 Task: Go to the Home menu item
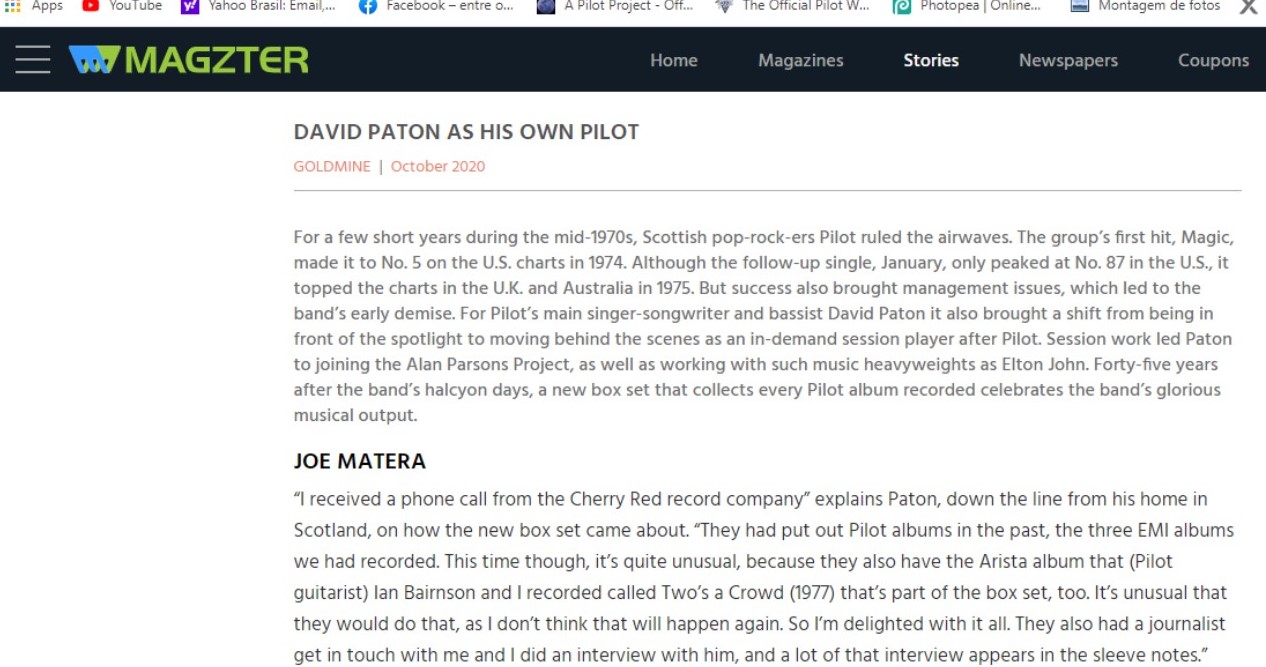tap(674, 60)
